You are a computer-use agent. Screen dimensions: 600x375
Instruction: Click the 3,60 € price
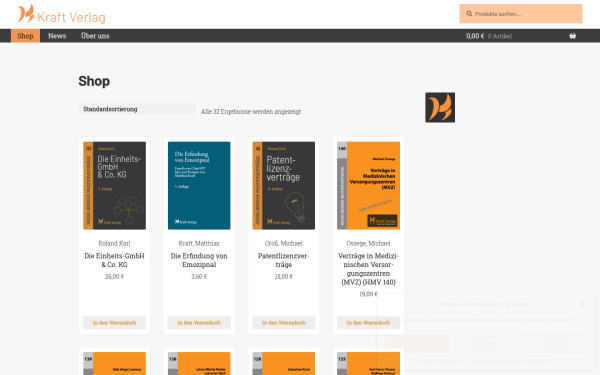199,276
